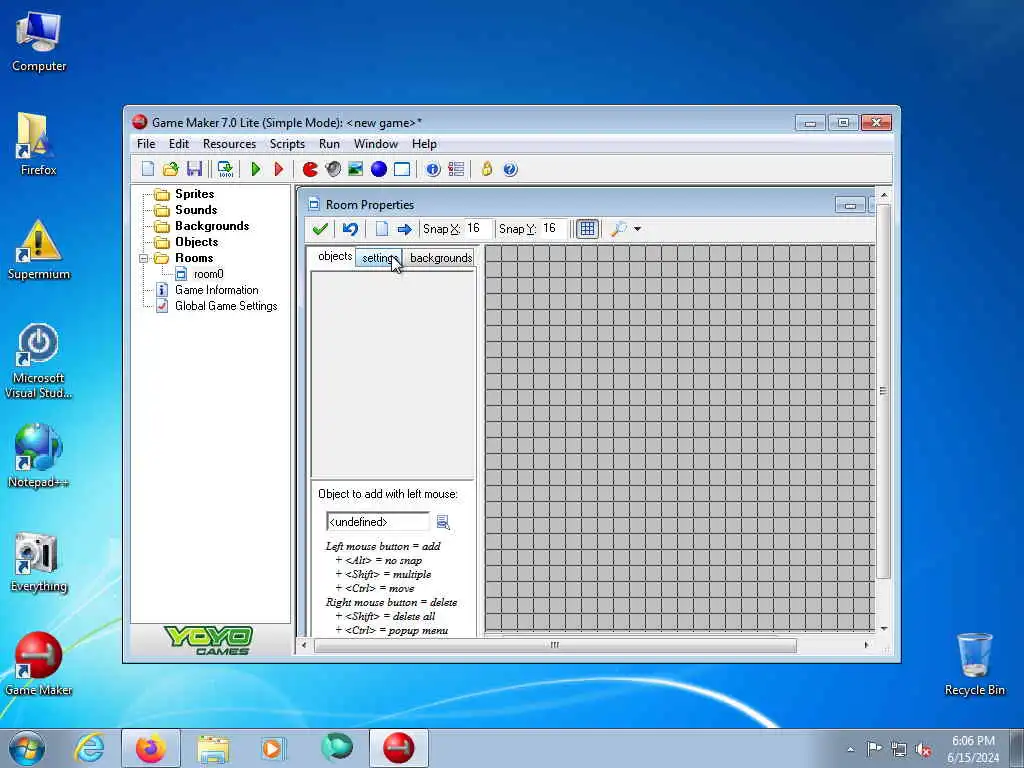Open the File menu

tap(146, 144)
